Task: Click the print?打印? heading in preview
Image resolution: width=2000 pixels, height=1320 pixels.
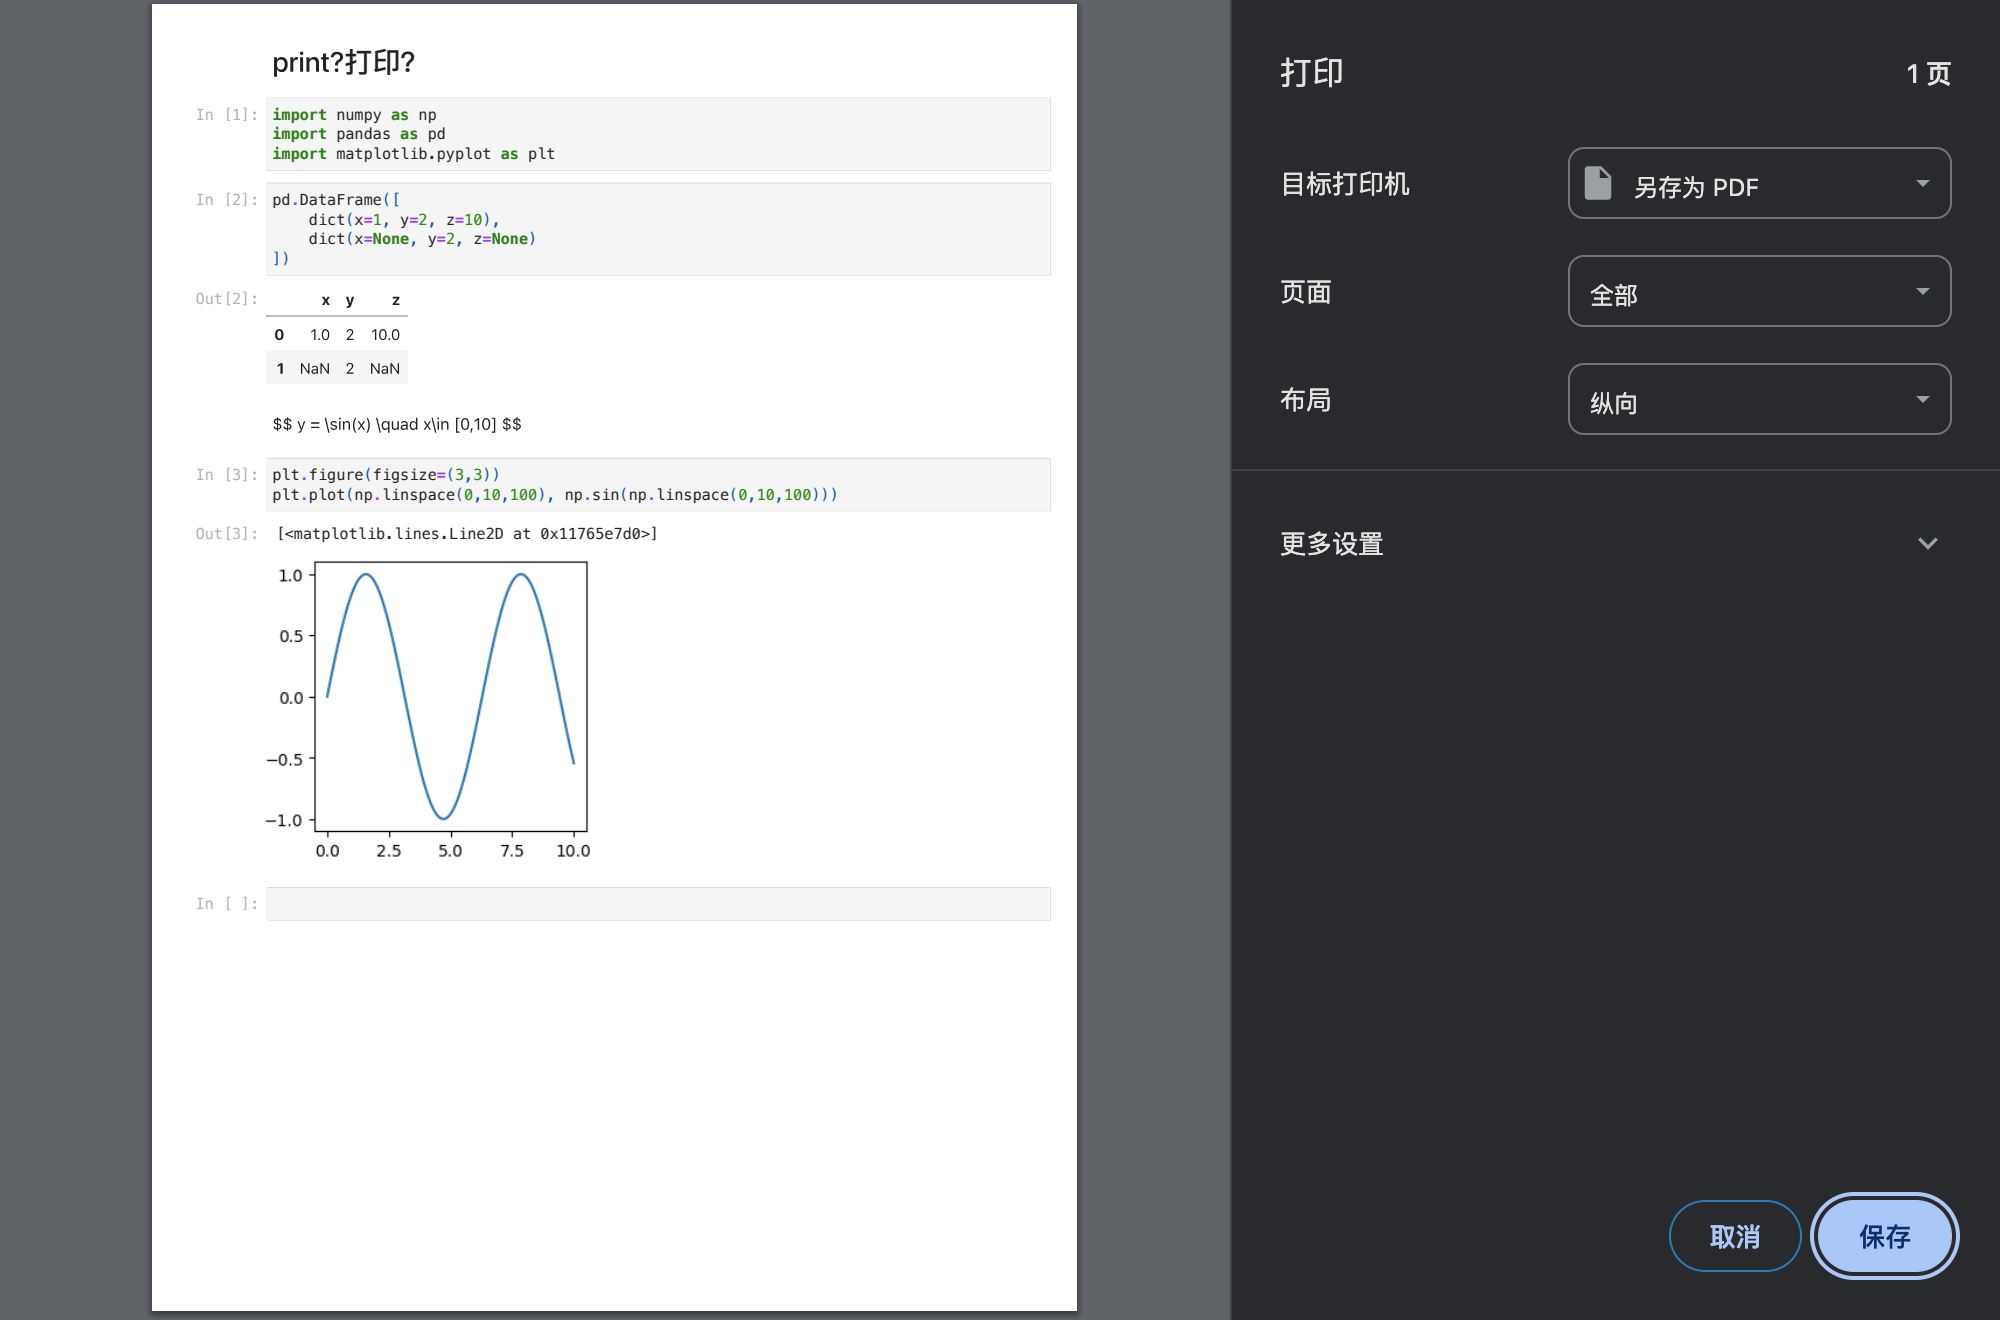Action: [343, 63]
